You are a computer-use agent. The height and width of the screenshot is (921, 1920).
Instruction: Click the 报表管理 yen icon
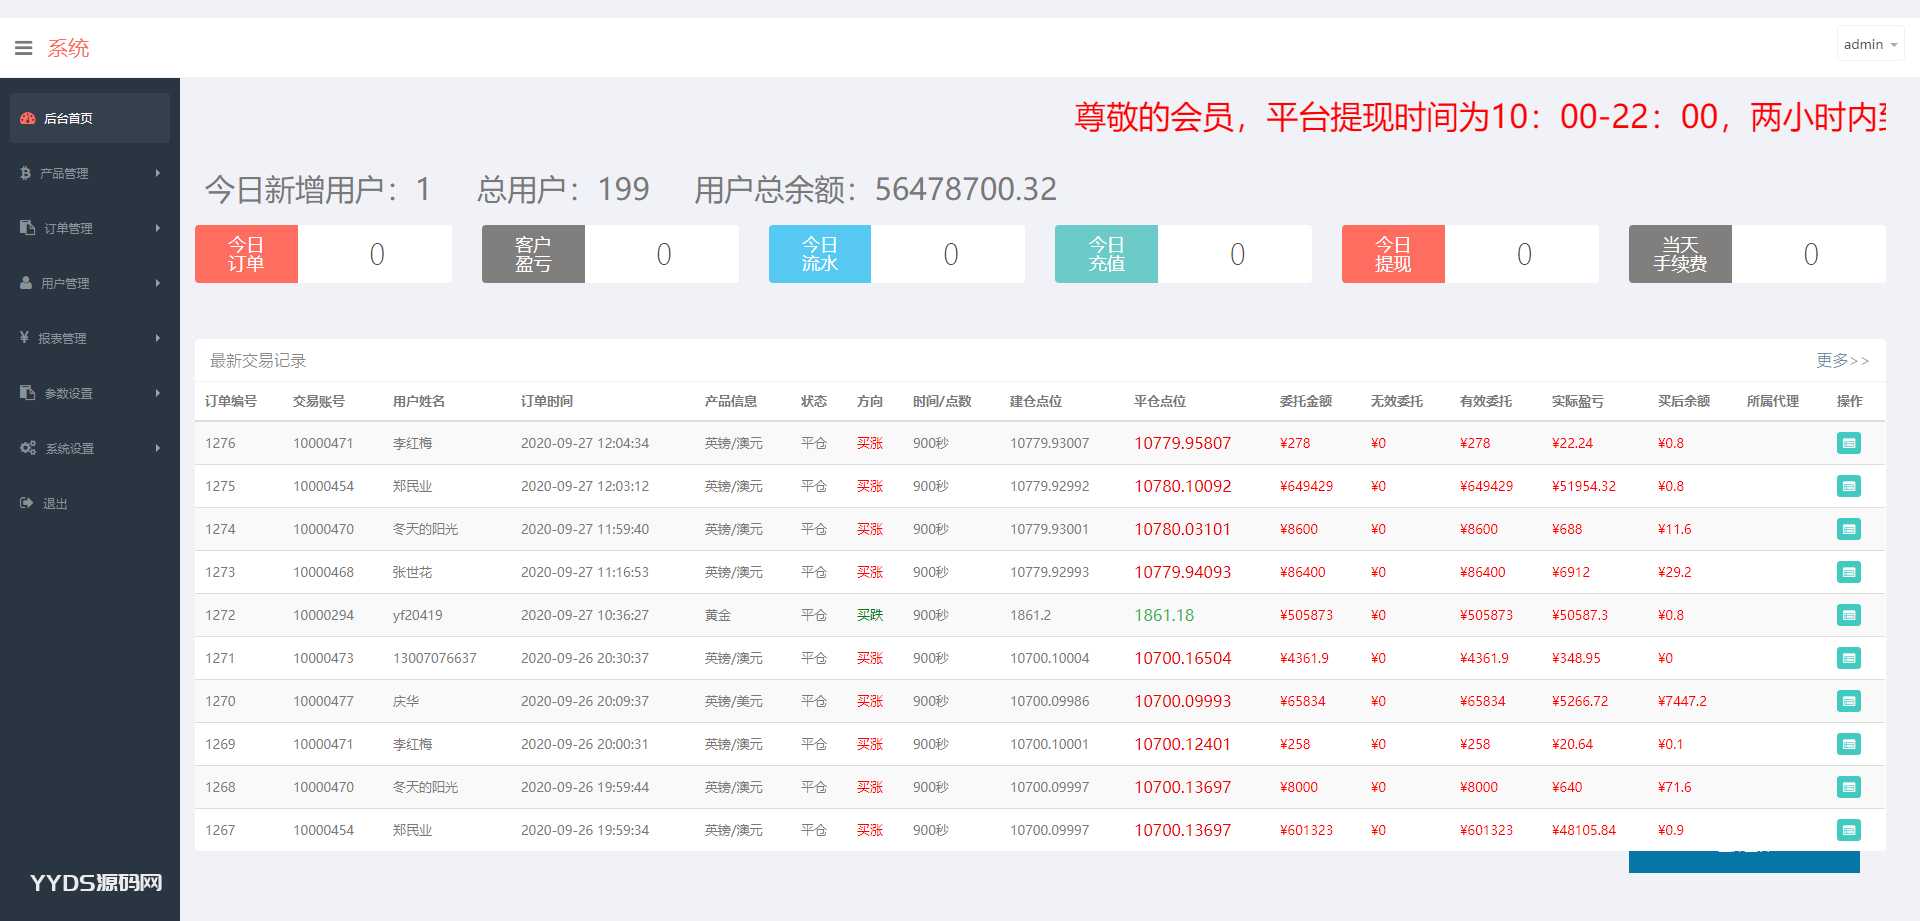pos(24,338)
